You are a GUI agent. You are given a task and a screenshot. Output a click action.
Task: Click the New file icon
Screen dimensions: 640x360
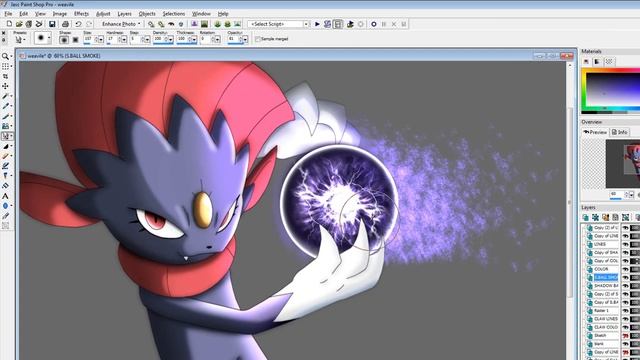9,24
